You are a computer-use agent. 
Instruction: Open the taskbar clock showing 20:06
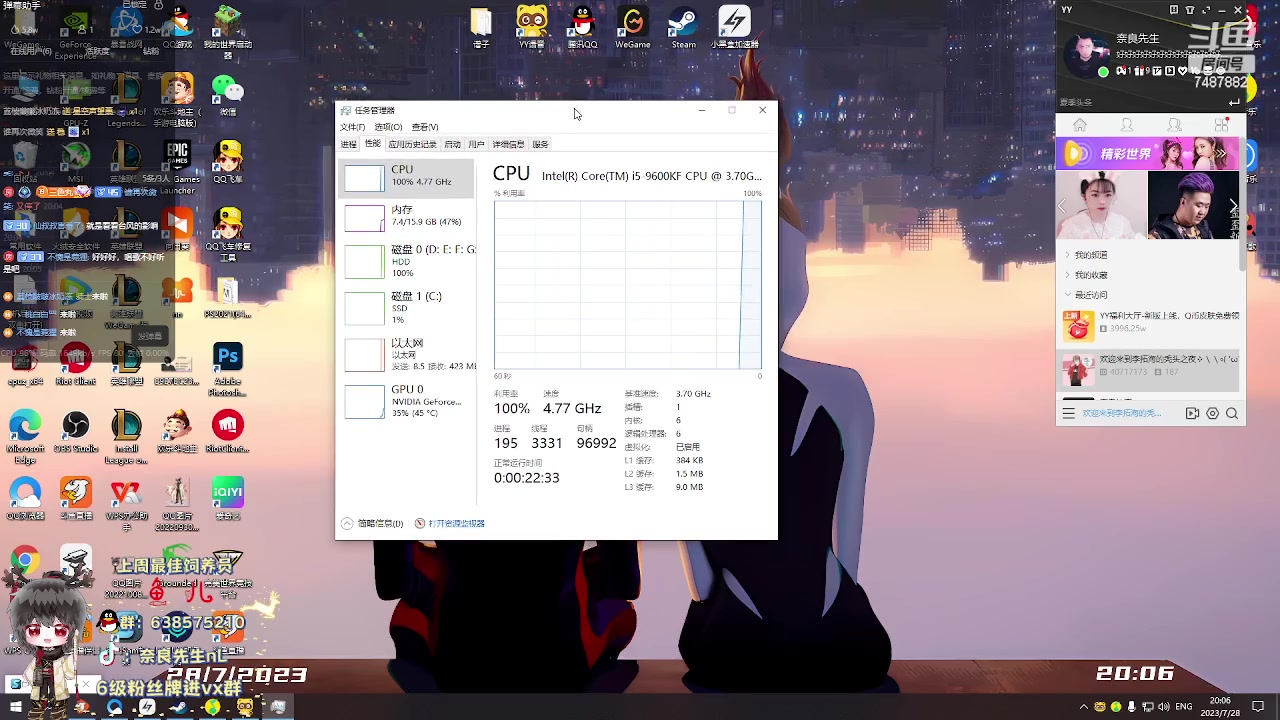(1220, 706)
